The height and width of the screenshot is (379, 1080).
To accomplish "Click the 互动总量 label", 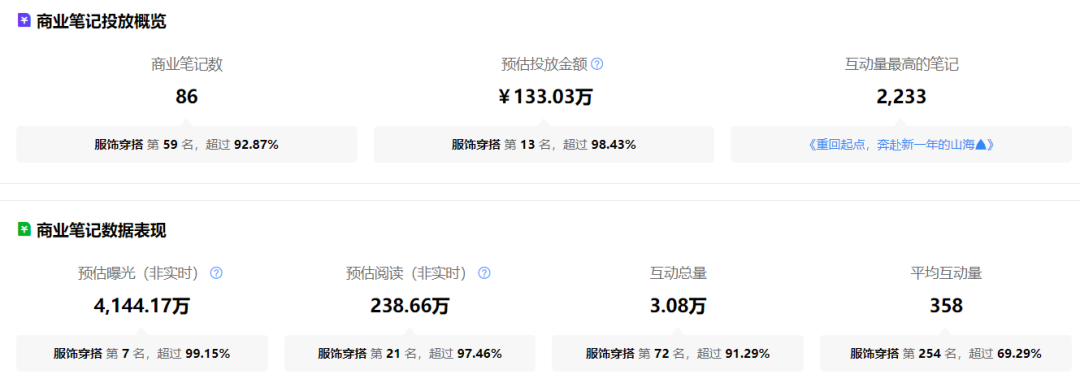I will 678,274.
